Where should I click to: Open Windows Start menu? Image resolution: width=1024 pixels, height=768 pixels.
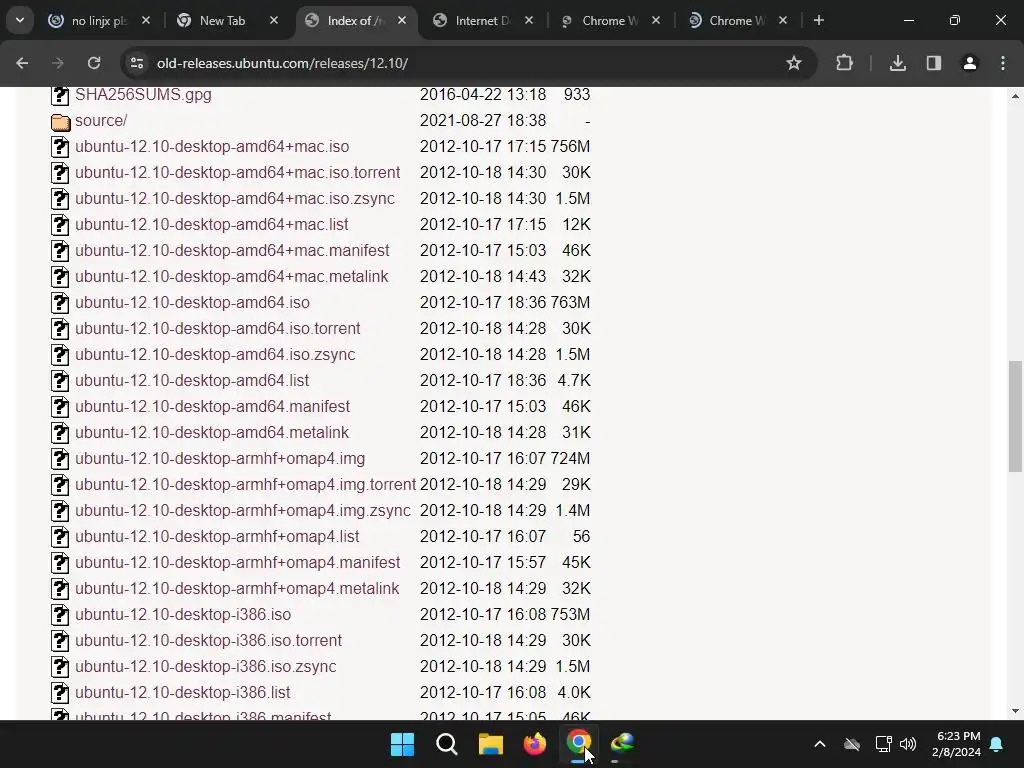click(402, 744)
